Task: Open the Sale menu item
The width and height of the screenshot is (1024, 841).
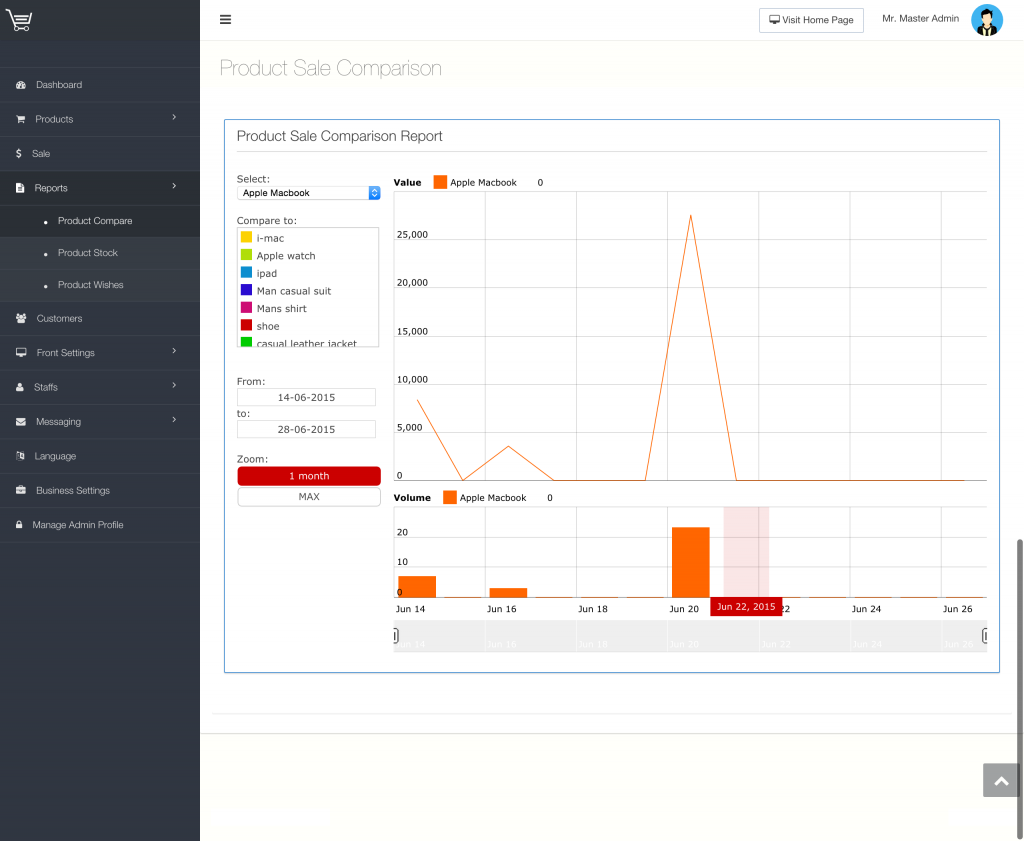Action: [x=100, y=153]
